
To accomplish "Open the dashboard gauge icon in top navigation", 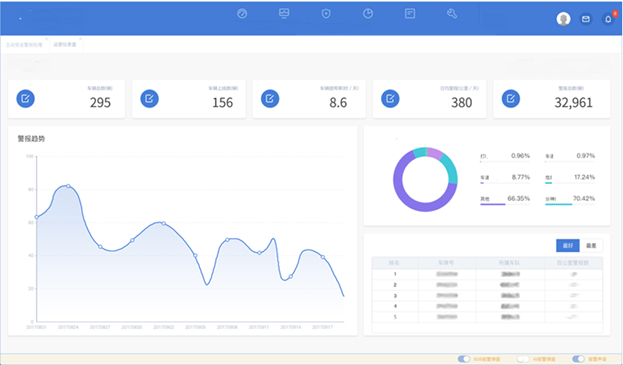I will click(x=242, y=14).
